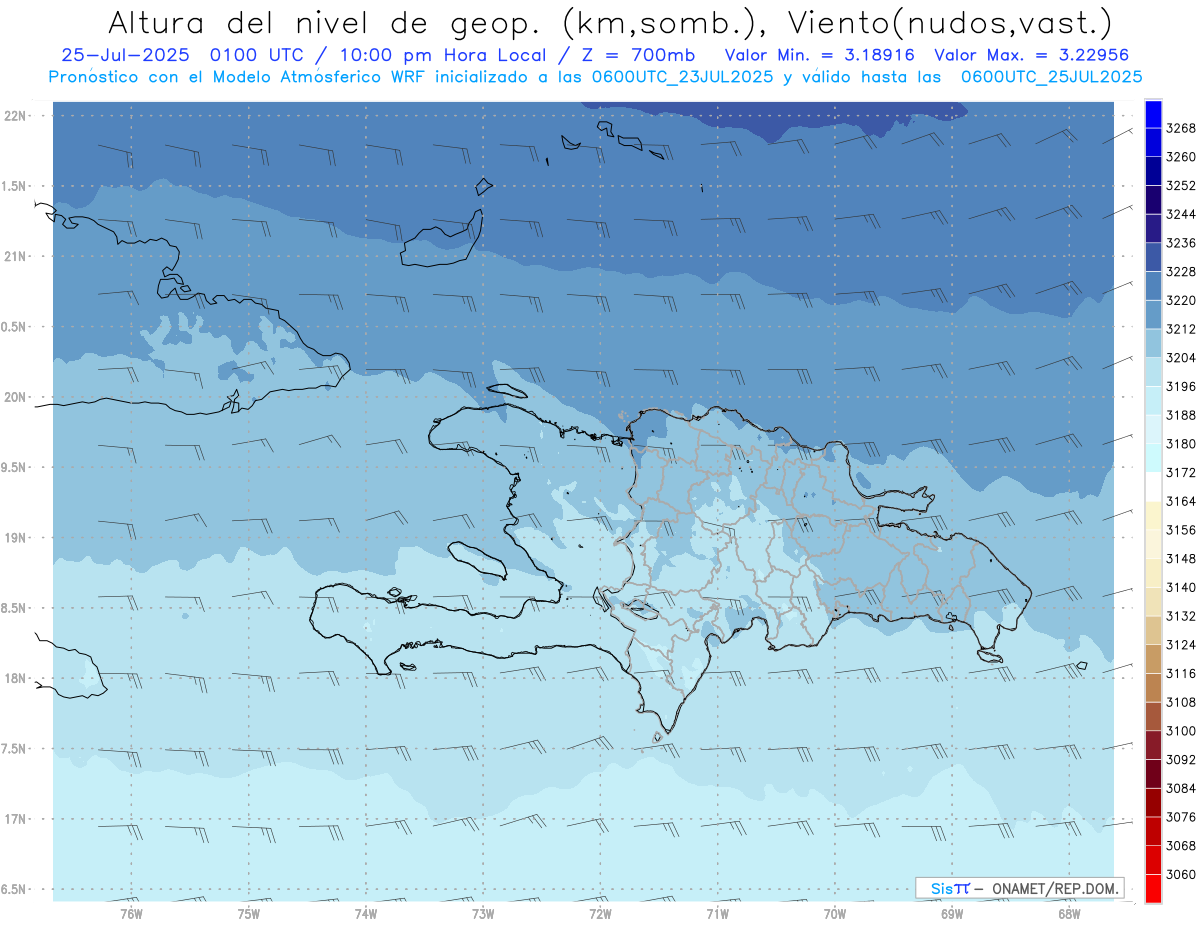Click the 17N latitude axis label
The width and height of the screenshot is (1200, 927).
[17, 819]
